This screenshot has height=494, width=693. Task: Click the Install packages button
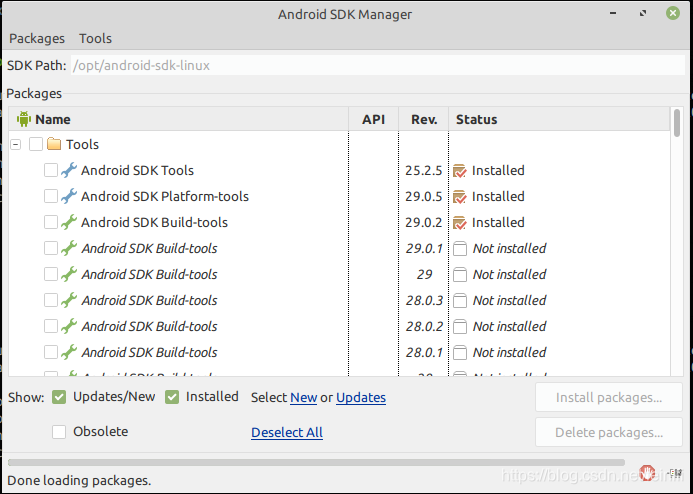click(x=609, y=398)
